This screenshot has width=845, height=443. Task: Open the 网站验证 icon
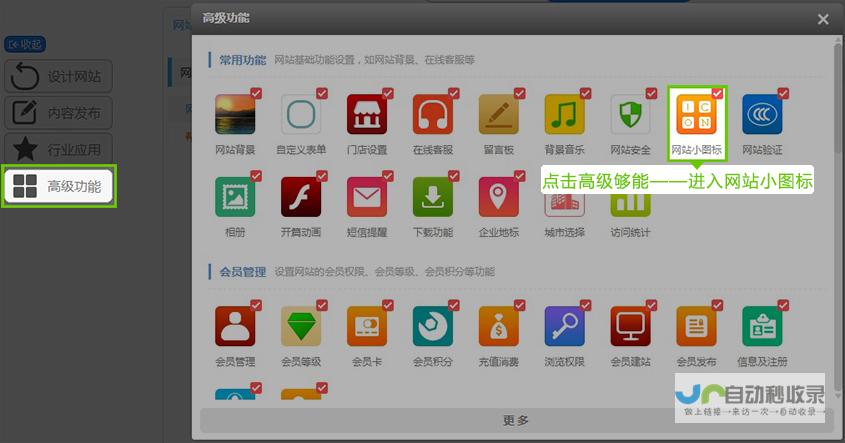762,114
